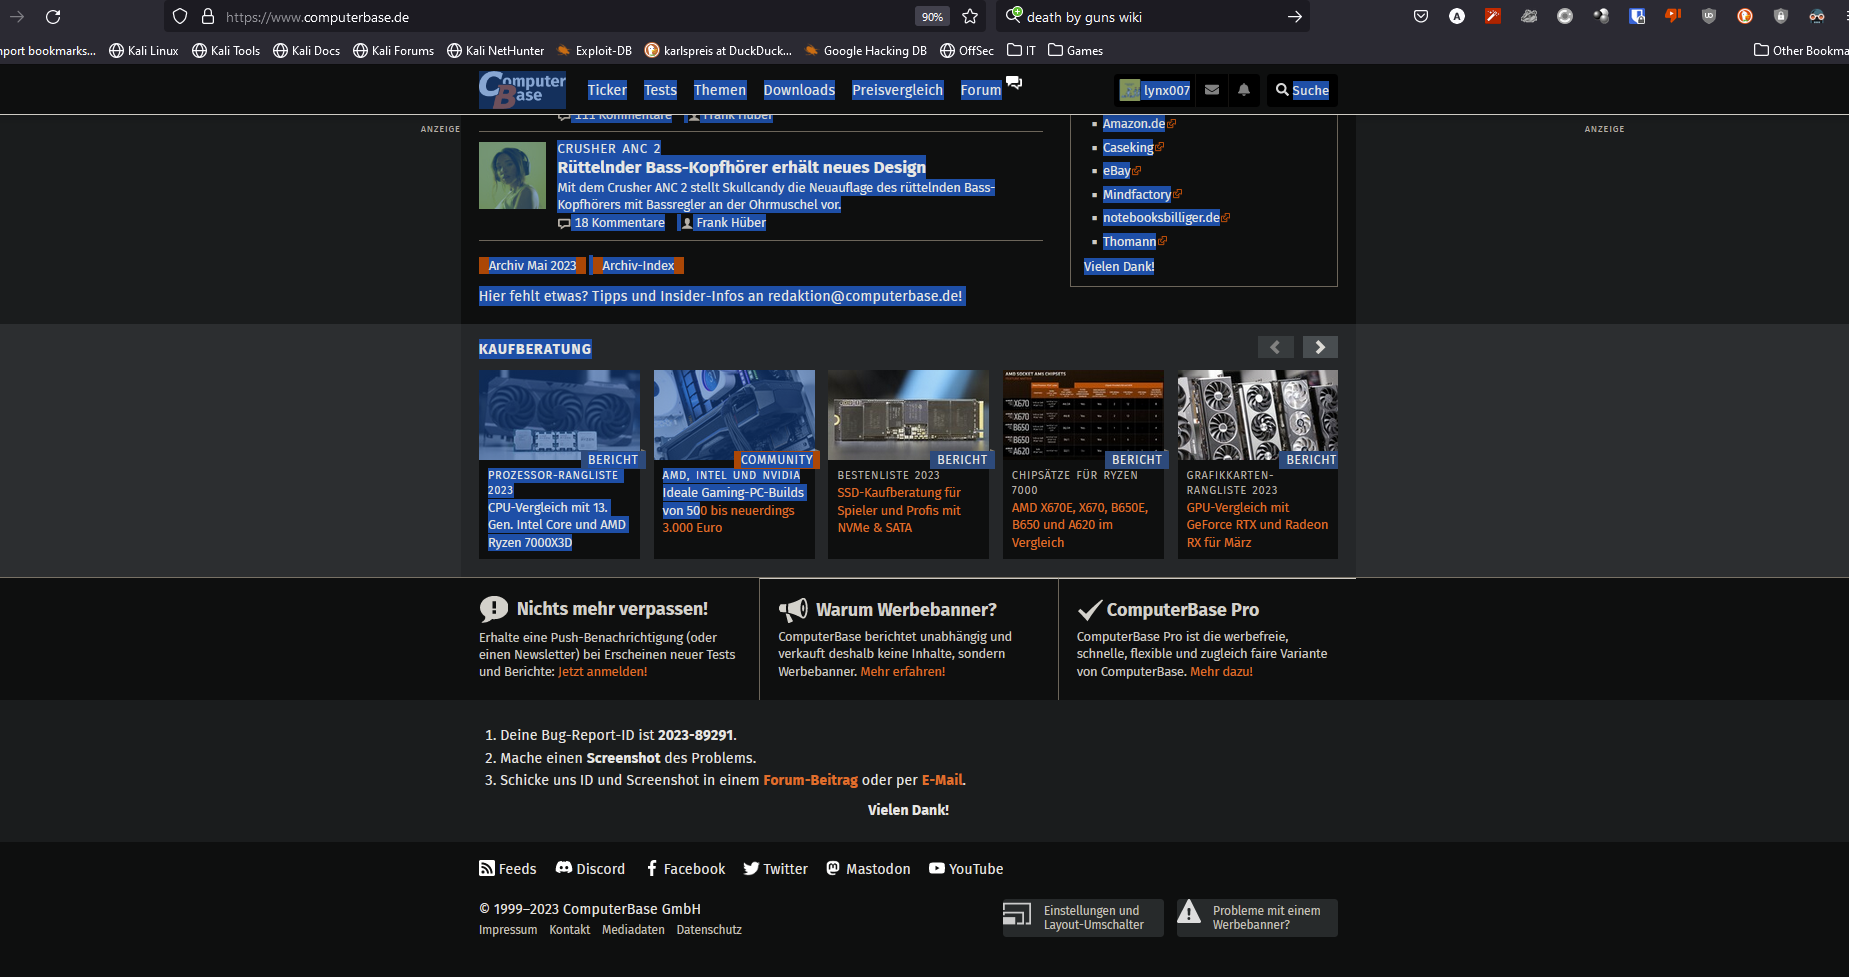The width and height of the screenshot is (1849, 977).
Task: Open the Pocket save icon
Action: point(1421,16)
